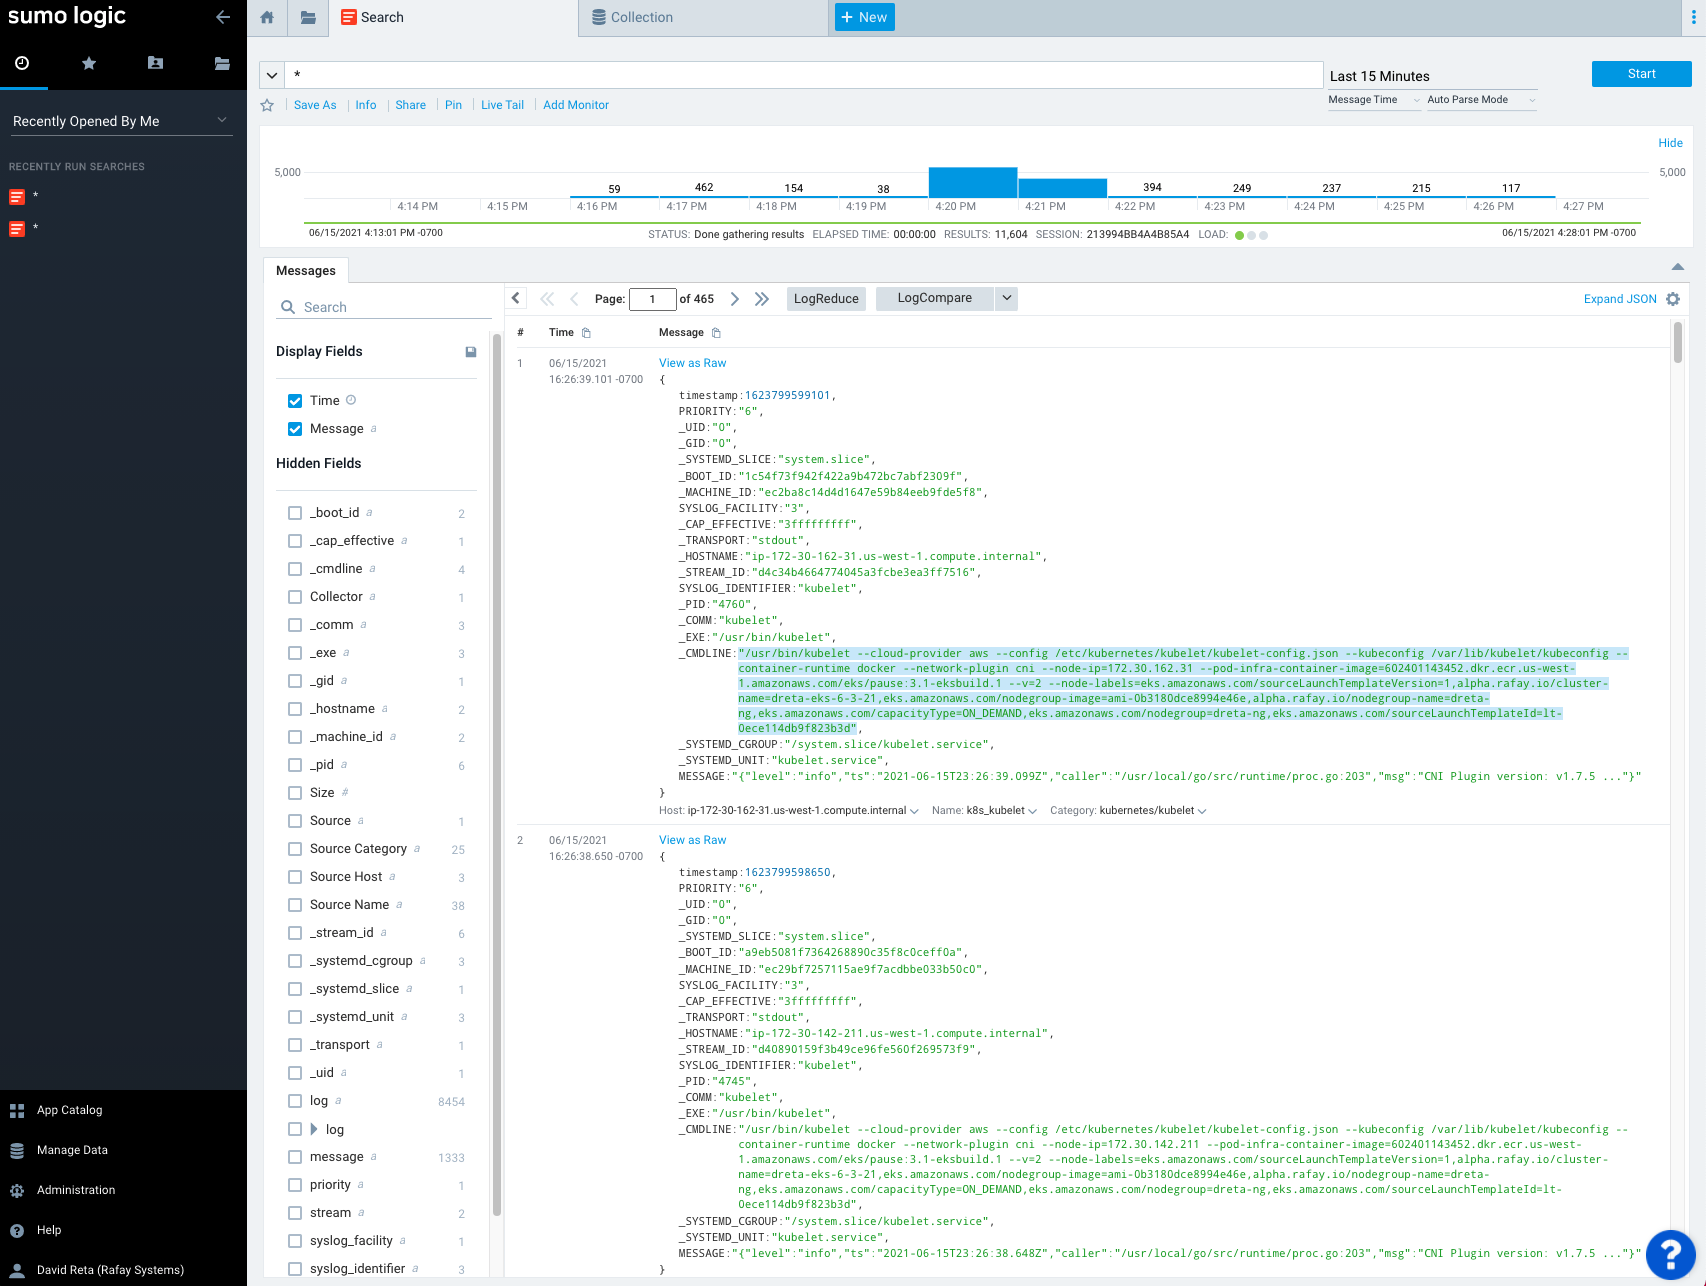
Task: Tick the _systemd_unit field checkbox
Action: pos(295,1017)
